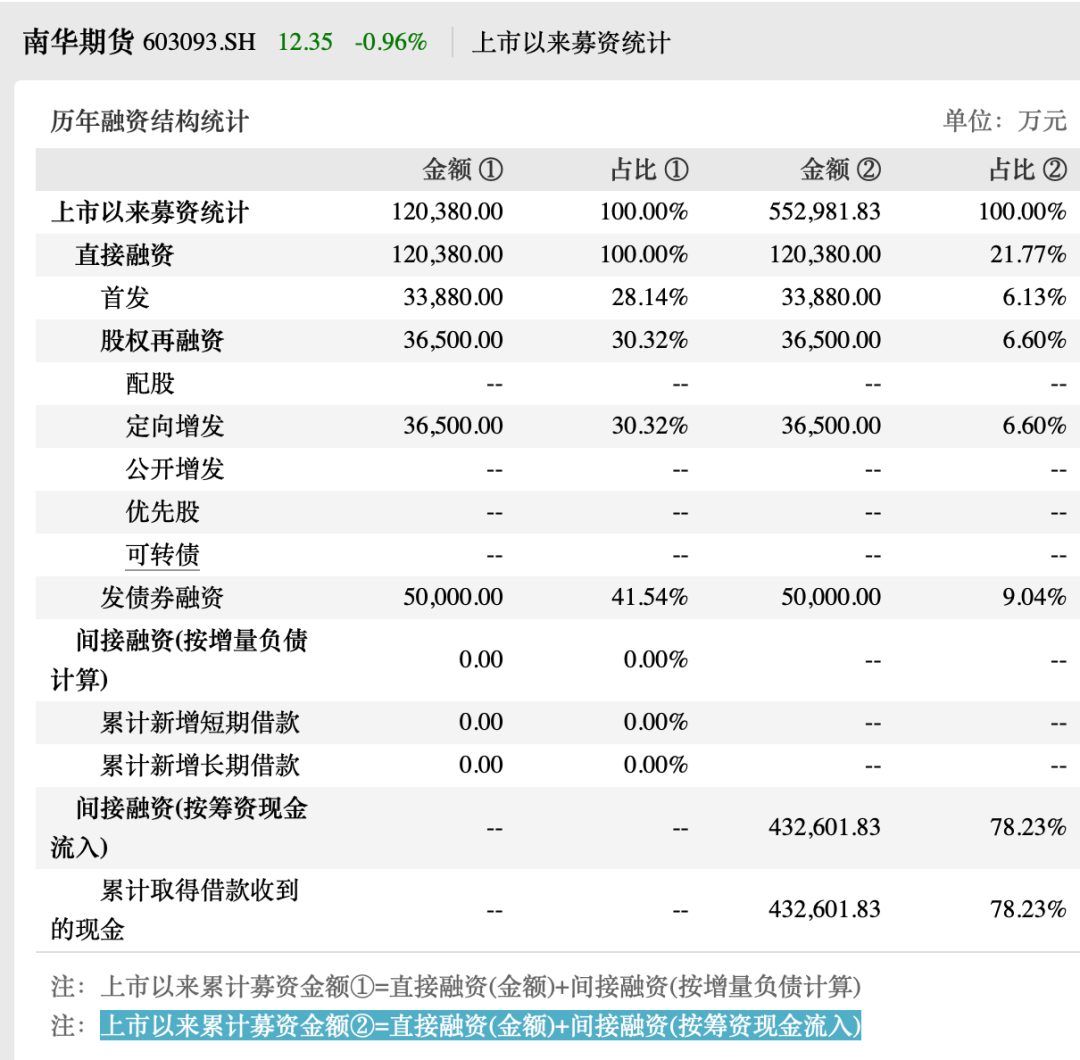This screenshot has width=1080, height=1060.
Task: Select the 股权再融资 row label
Action: (162, 340)
